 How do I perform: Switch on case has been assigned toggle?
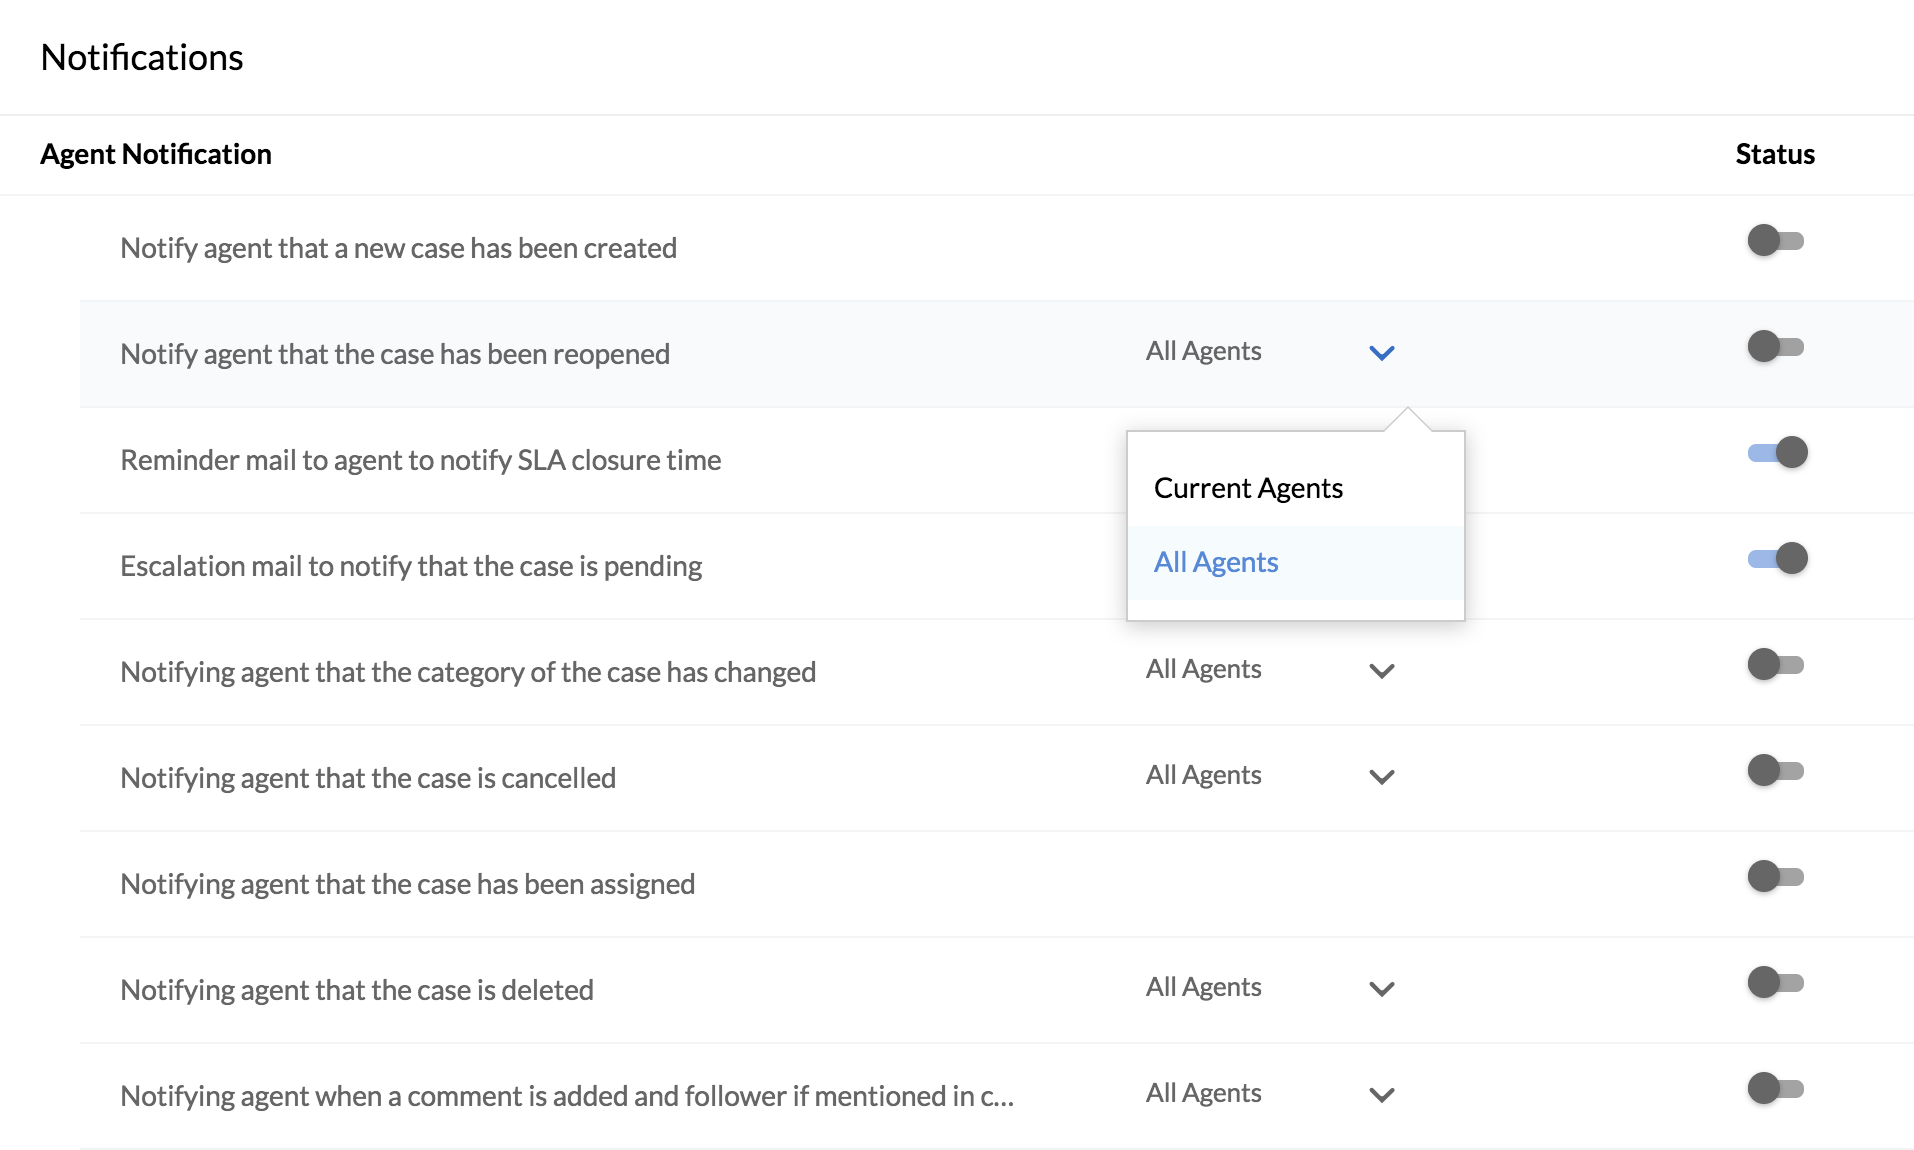[x=1776, y=877]
